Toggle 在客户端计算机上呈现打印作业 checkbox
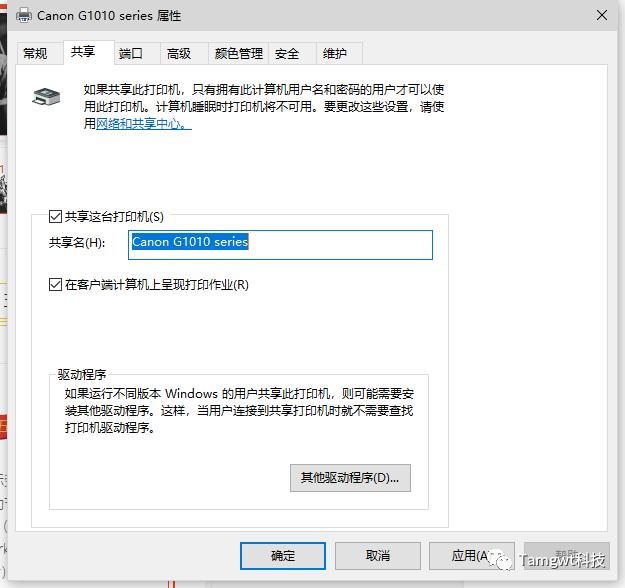This screenshot has height=588, width=625. click(x=55, y=285)
